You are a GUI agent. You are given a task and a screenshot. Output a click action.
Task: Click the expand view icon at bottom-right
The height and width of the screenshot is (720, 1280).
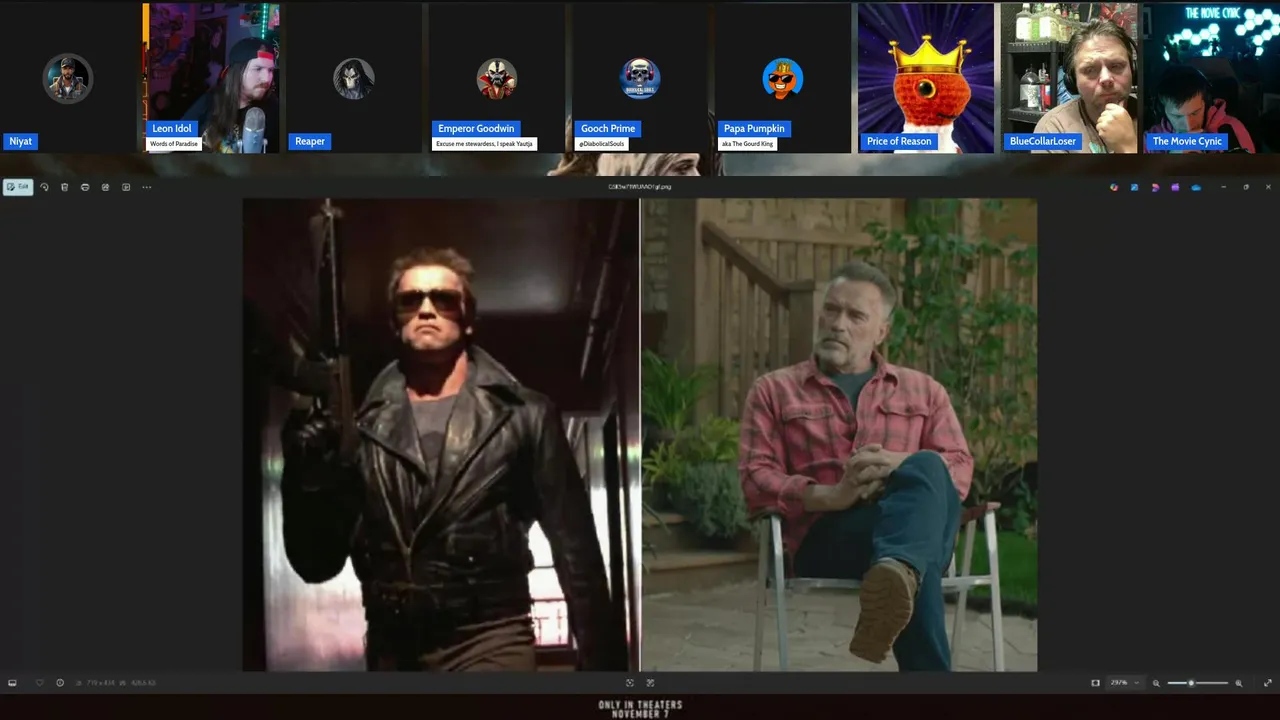(x=1268, y=683)
